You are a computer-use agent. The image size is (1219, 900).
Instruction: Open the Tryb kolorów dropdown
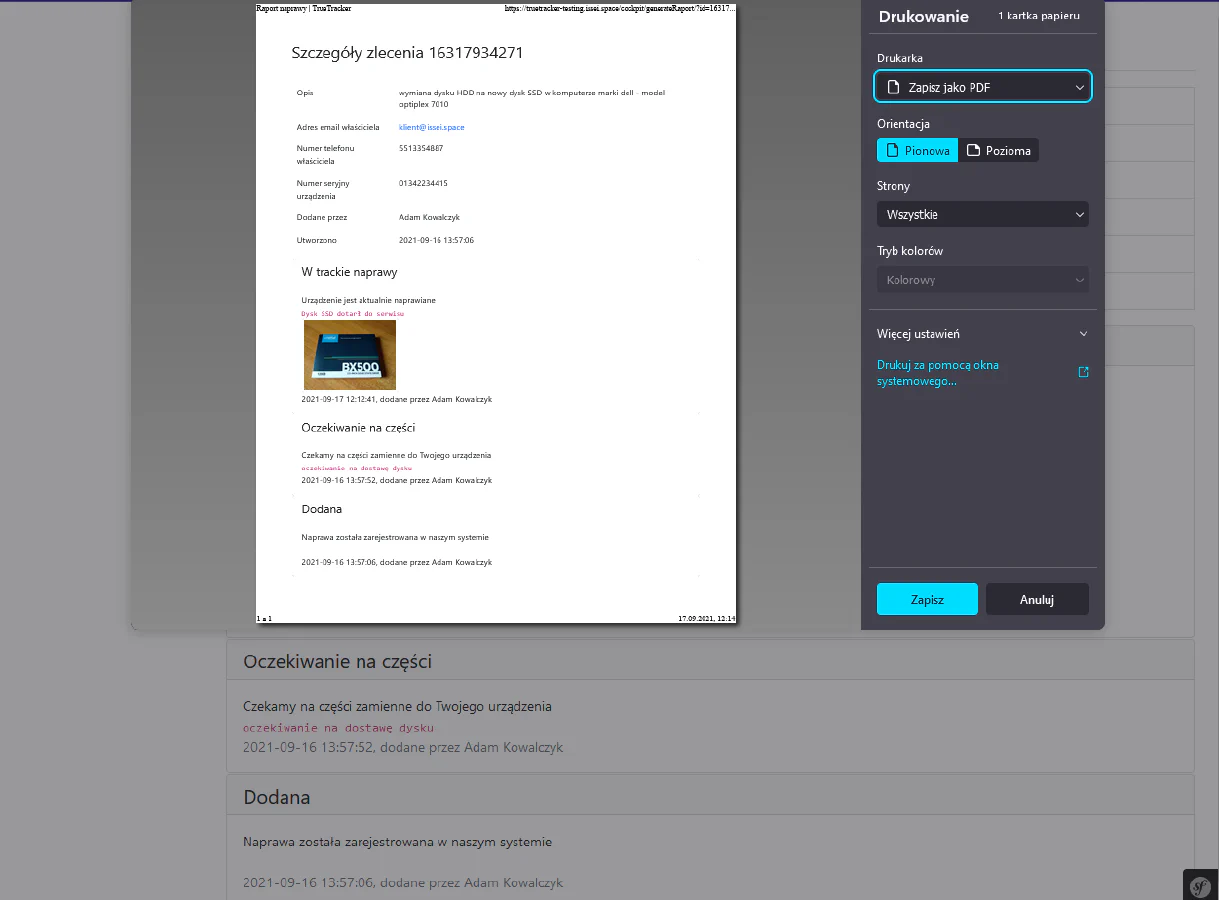point(982,279)
